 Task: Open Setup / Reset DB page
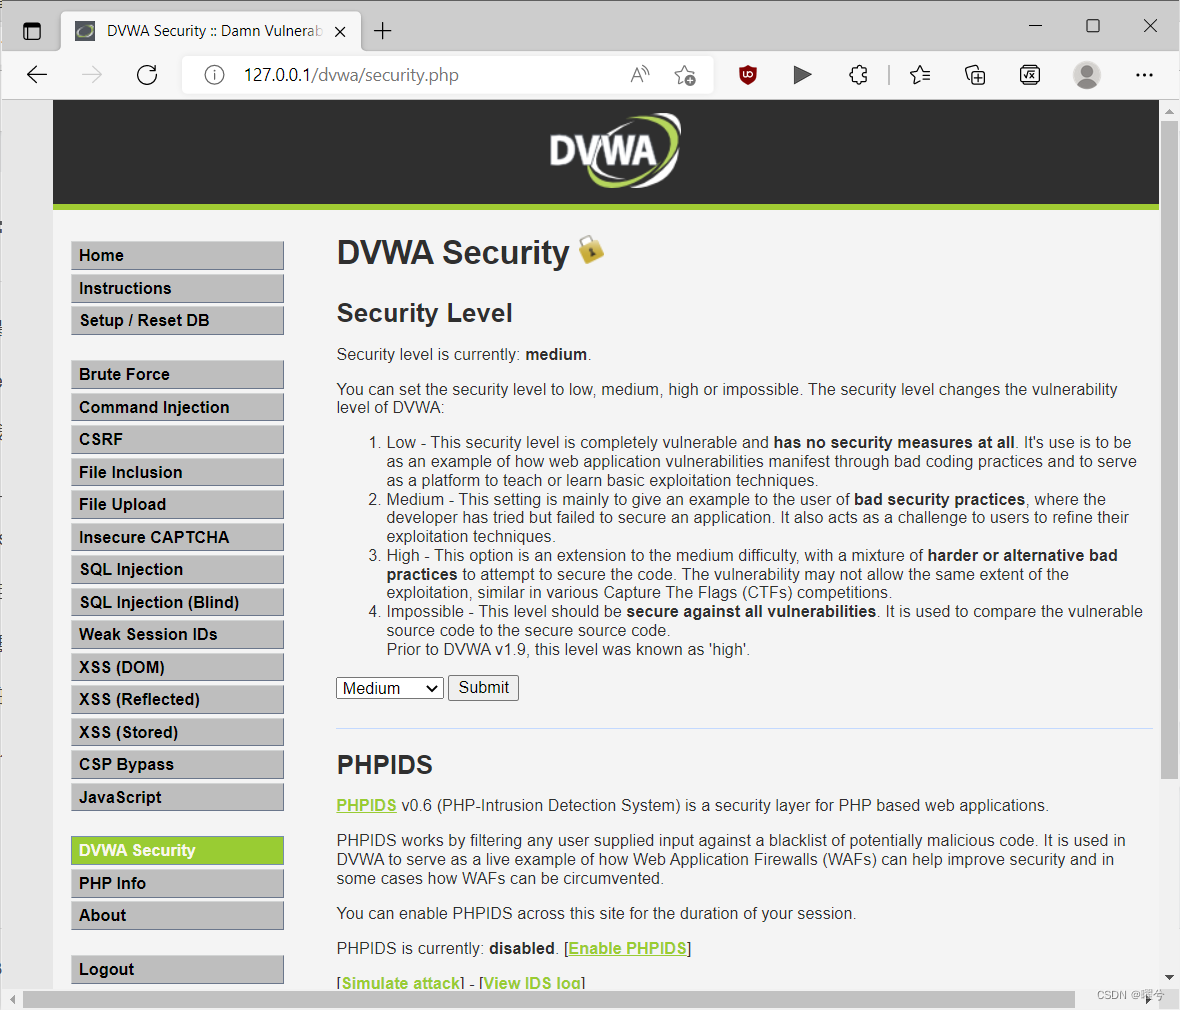click(178, 321)
